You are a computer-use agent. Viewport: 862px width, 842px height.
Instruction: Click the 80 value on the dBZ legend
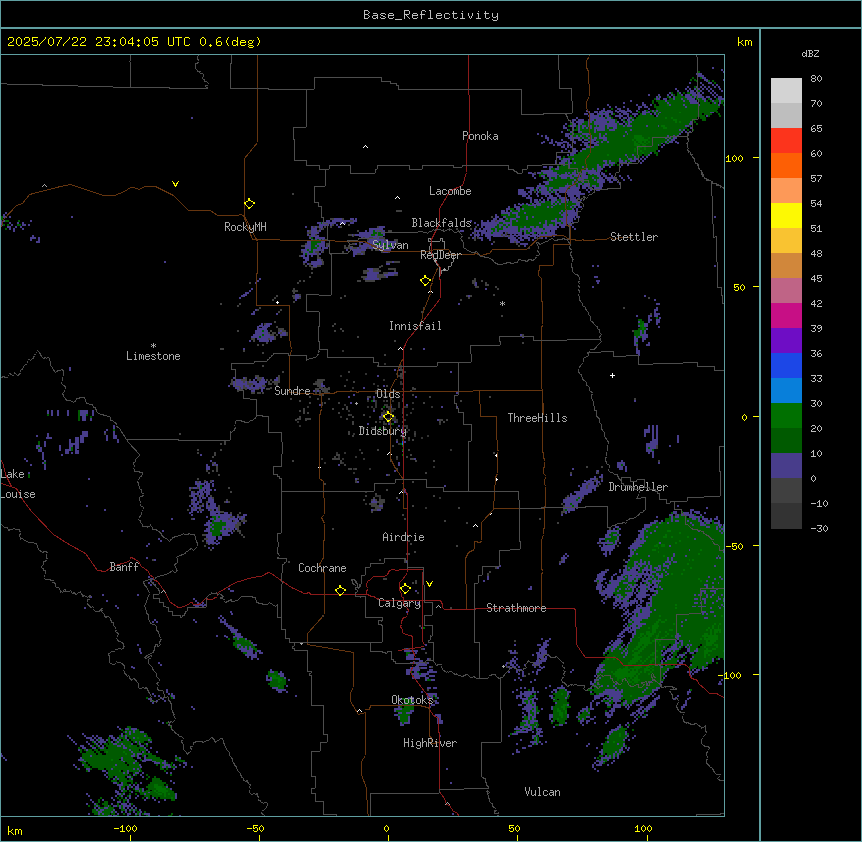click(x=816, y=79)
